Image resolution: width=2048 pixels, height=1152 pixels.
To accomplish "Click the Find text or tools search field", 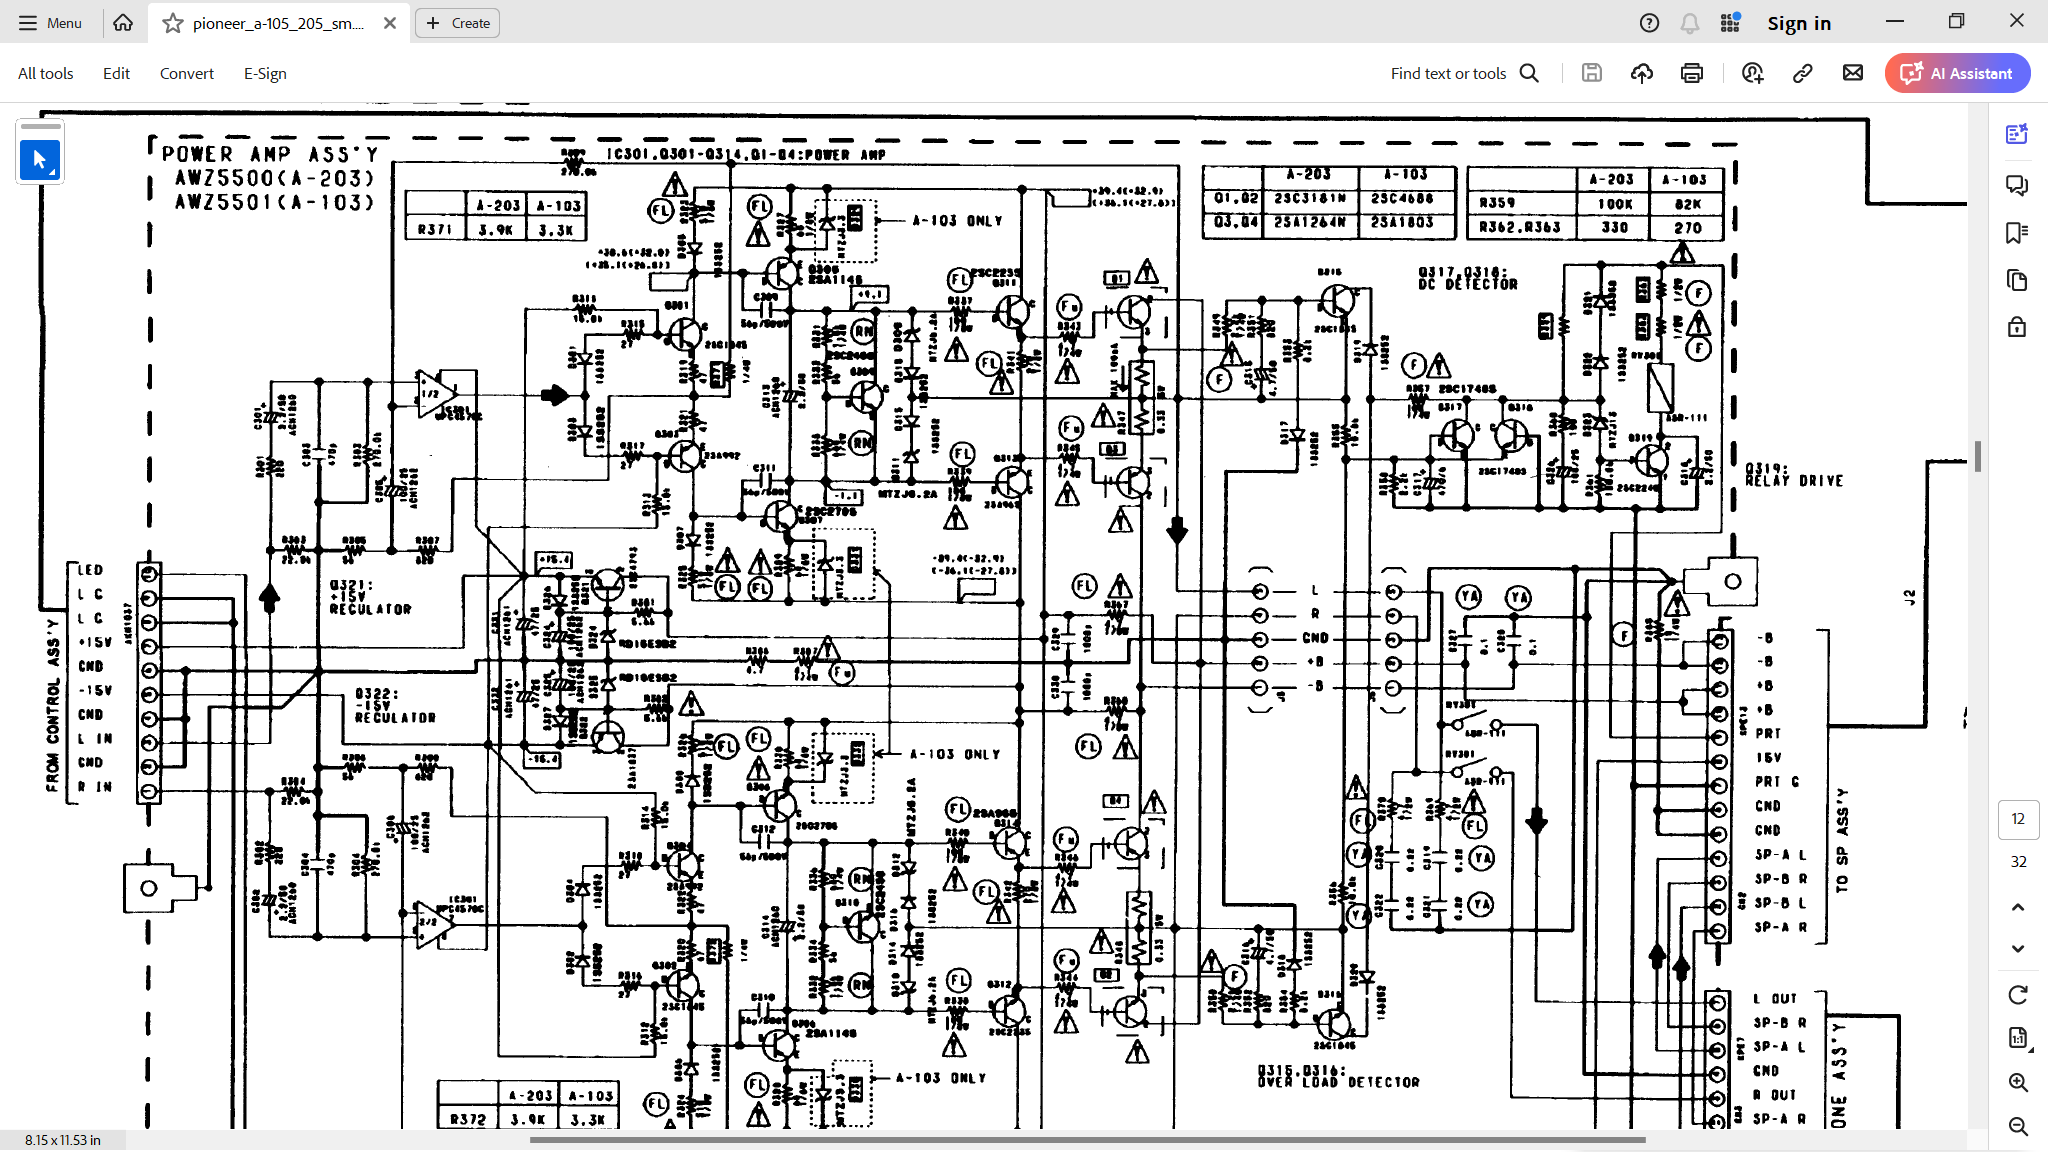I will coord(1463,73).
